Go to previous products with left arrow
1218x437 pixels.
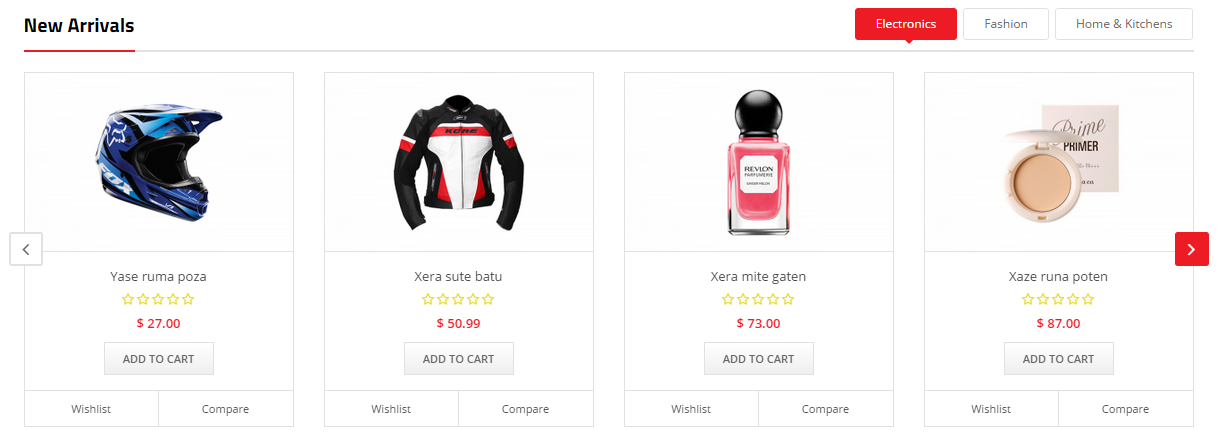pos(26,249)
